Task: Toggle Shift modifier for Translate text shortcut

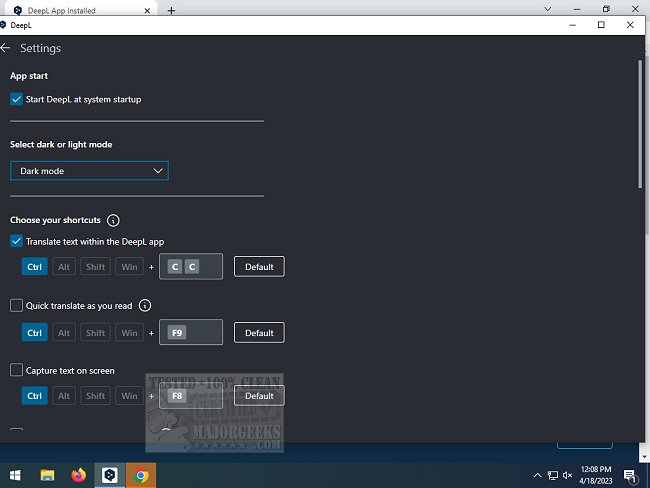Action: [x=95, y=267]
